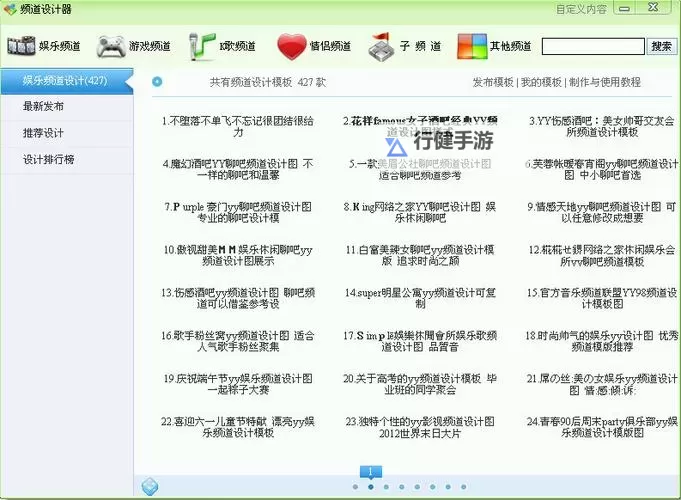
Task: Open template 12 网络之家休闲娱乐会所
Action: (x=602, y=255)
